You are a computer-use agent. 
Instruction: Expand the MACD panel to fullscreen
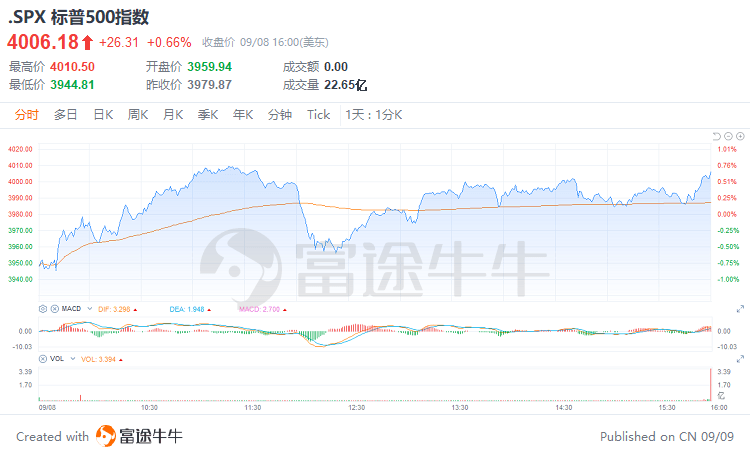[x=740, y=309]
